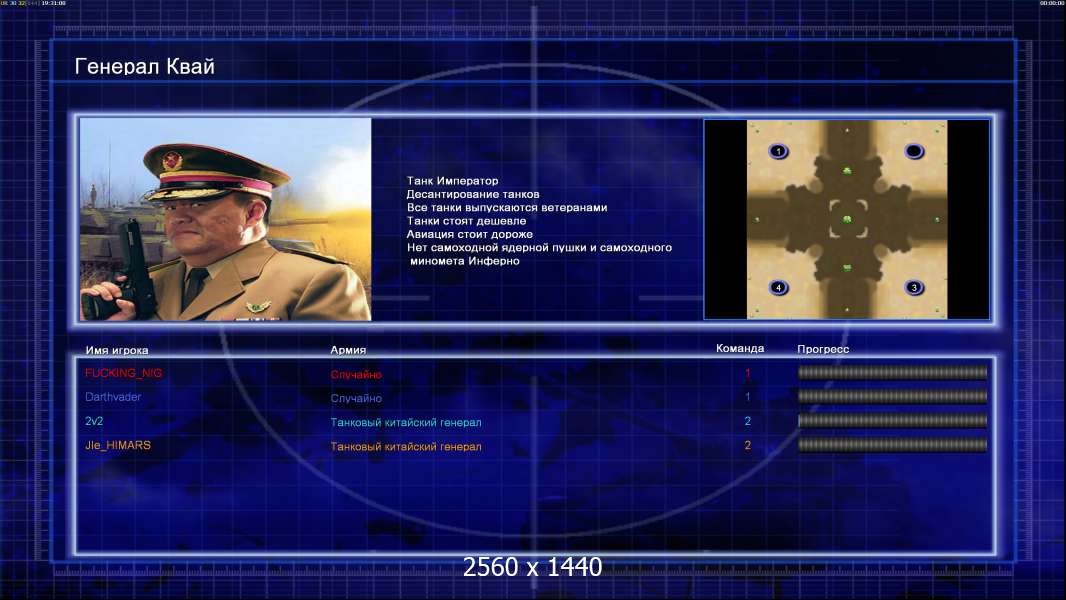Click Jle_HIMARS's team number 2

(x=747, y=445)
